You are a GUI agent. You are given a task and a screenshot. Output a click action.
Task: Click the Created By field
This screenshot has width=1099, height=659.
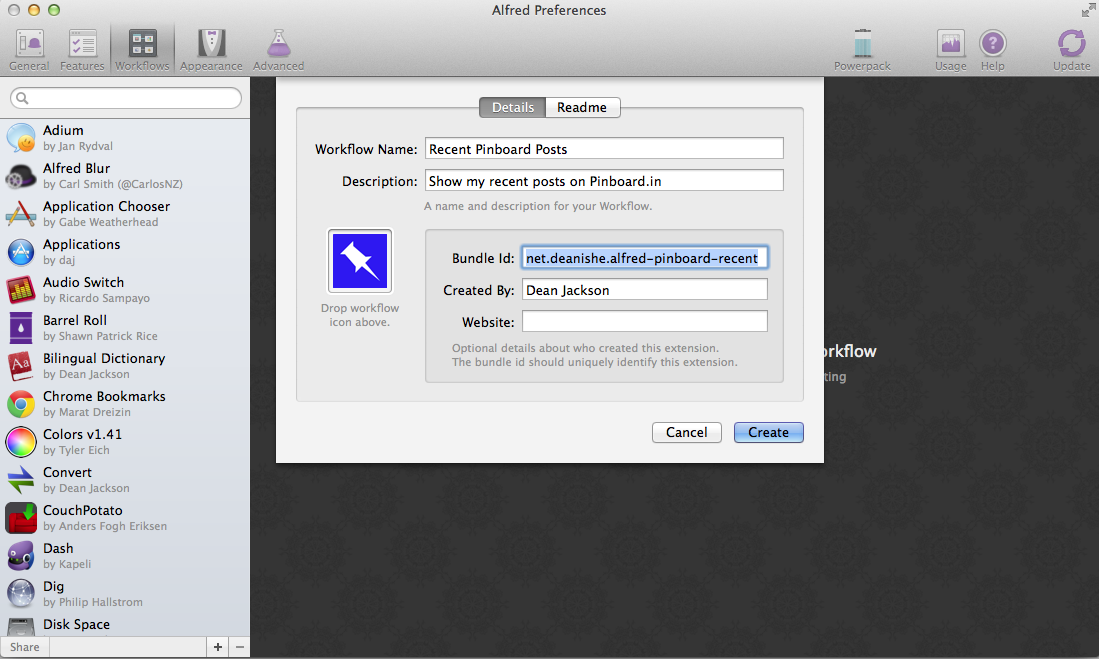[x=644, y=290]
